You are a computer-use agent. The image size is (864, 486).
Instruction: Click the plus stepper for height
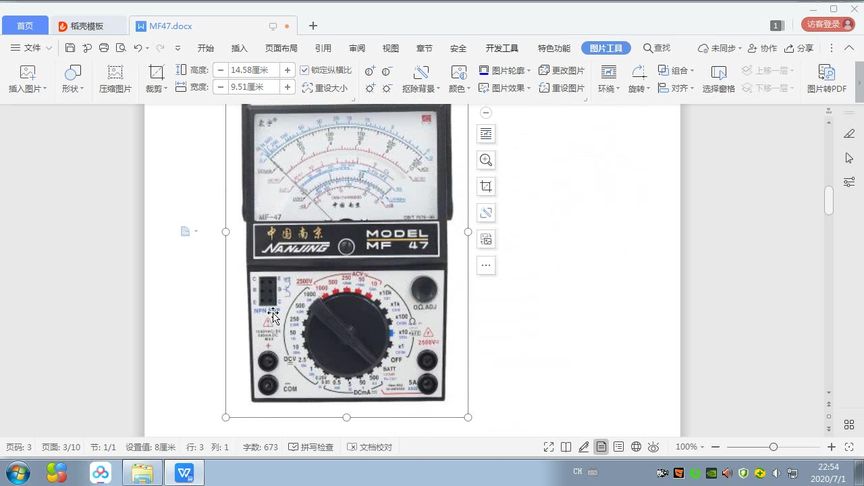pos(287,70)
